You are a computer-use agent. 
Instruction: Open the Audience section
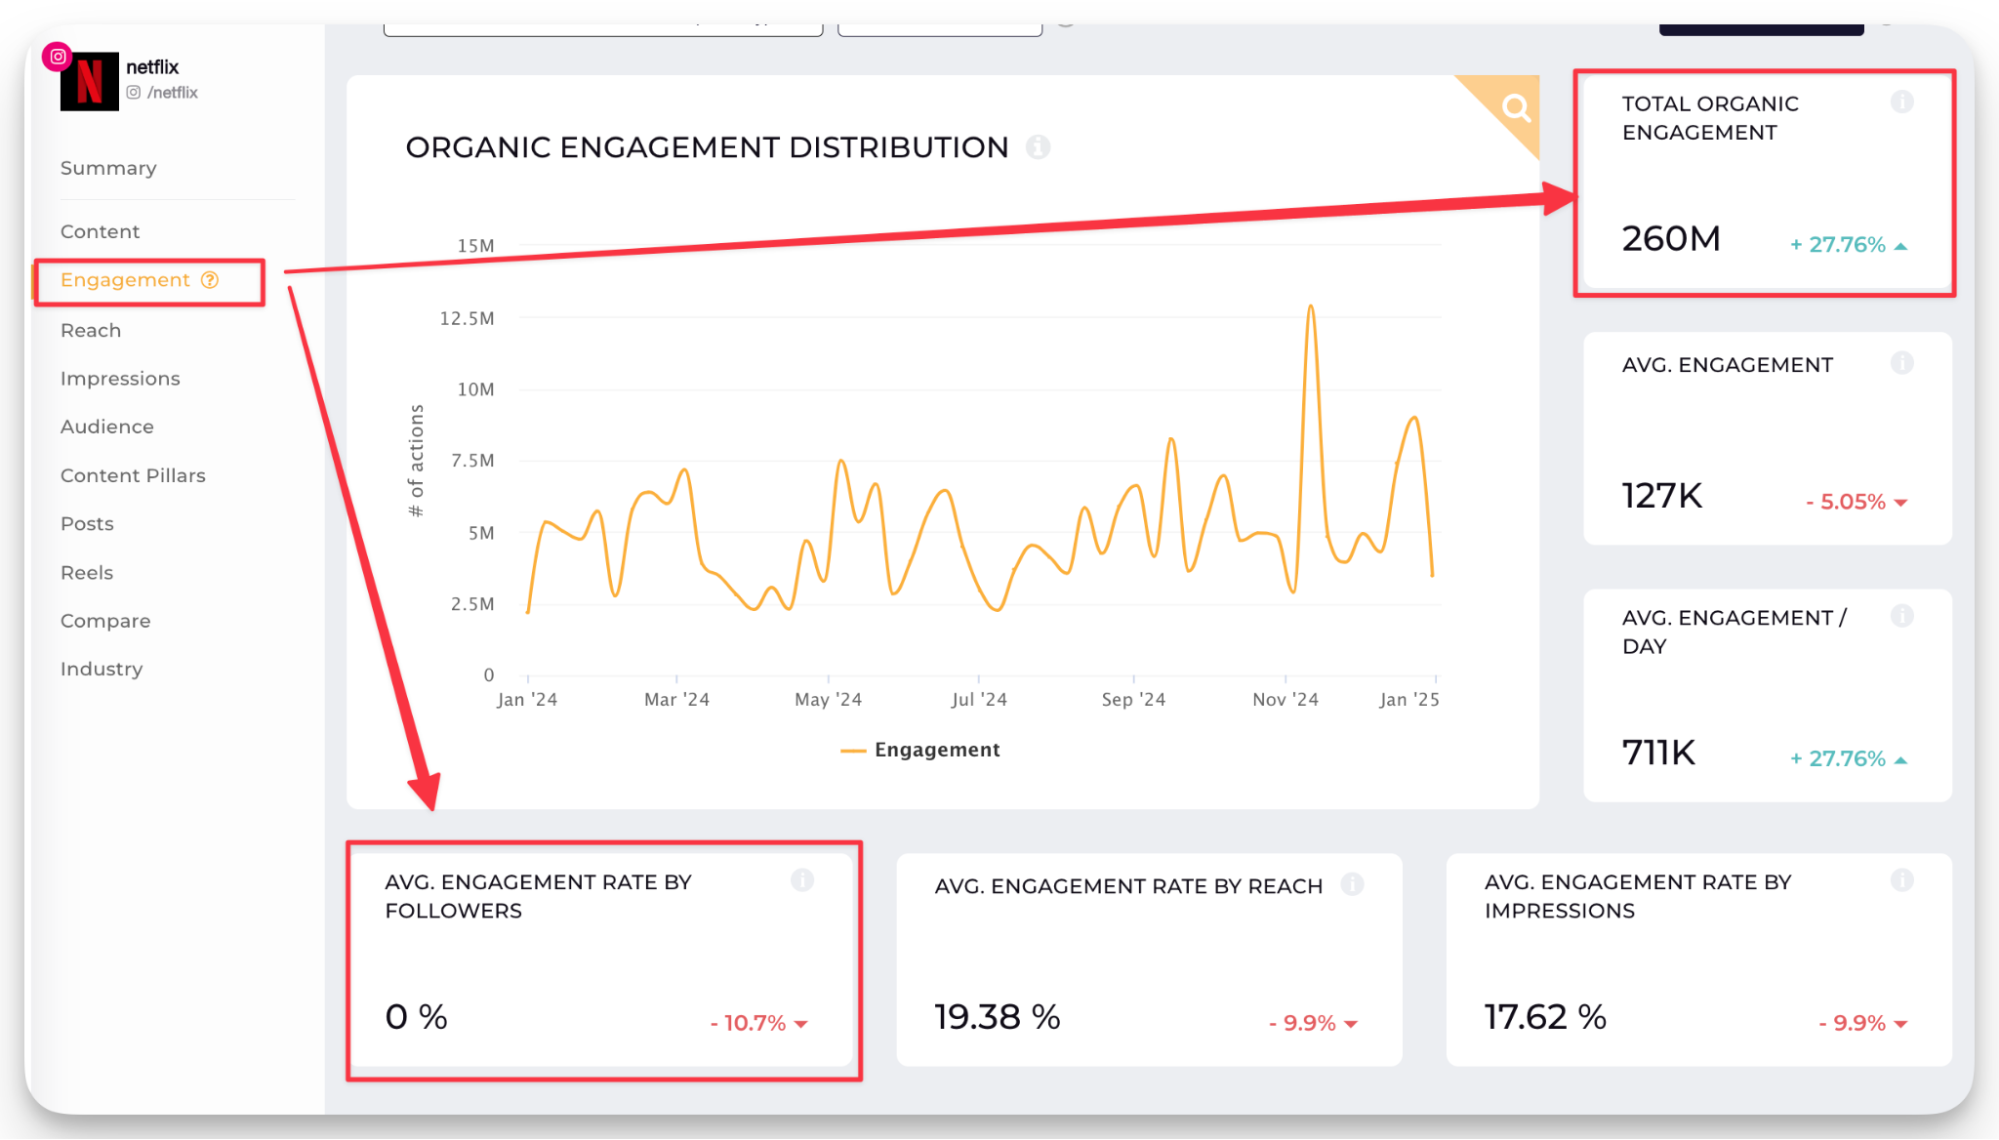pyautogui.click(x=107, y=426)
